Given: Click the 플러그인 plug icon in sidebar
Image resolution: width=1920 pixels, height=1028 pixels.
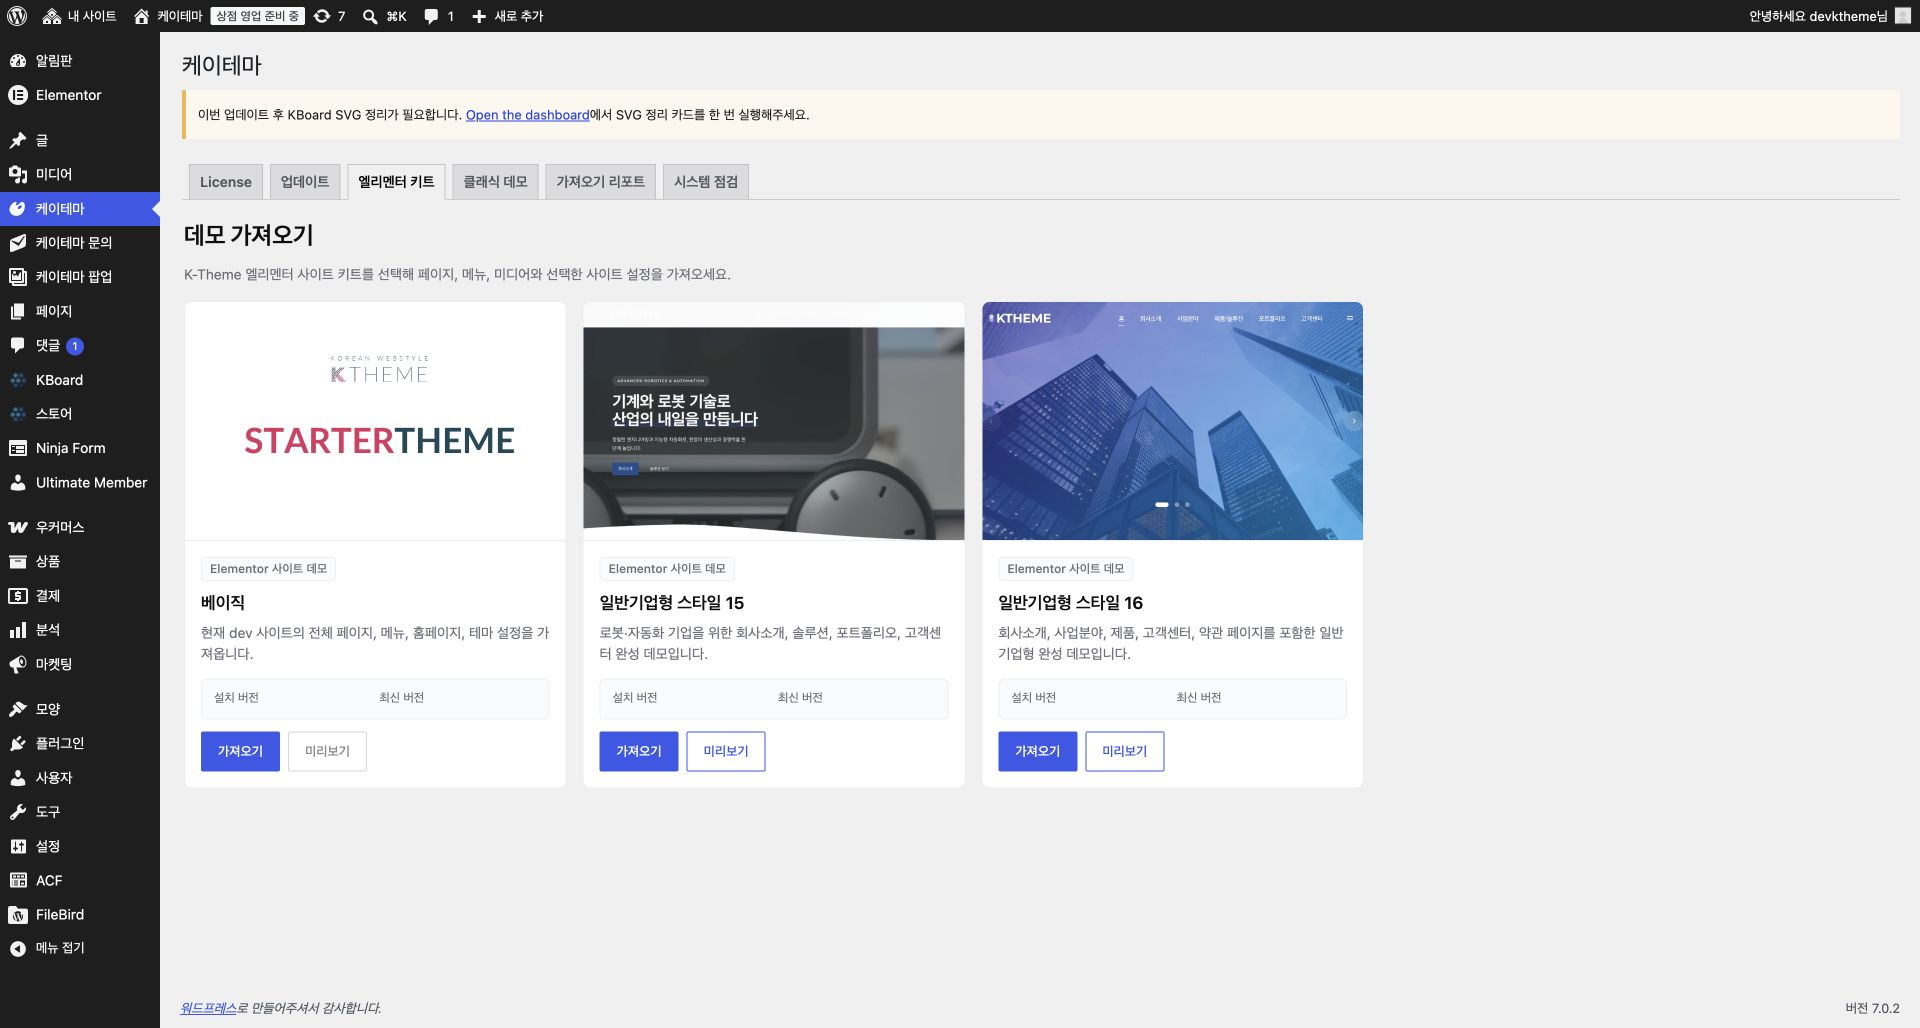Looking at the screenshot, I should pos(18,743).
